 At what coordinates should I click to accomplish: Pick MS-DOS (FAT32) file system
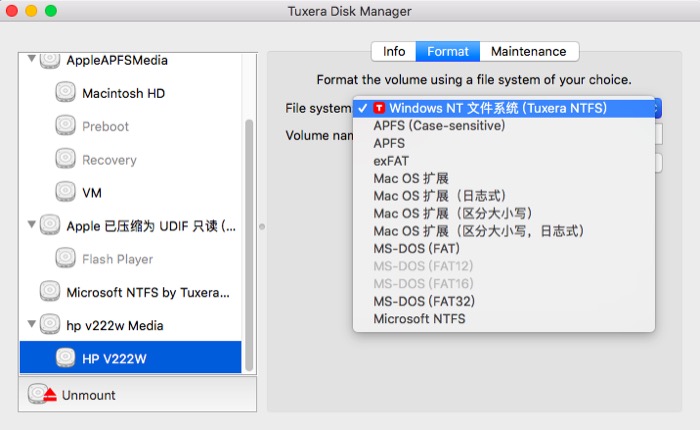coord(424,301)
